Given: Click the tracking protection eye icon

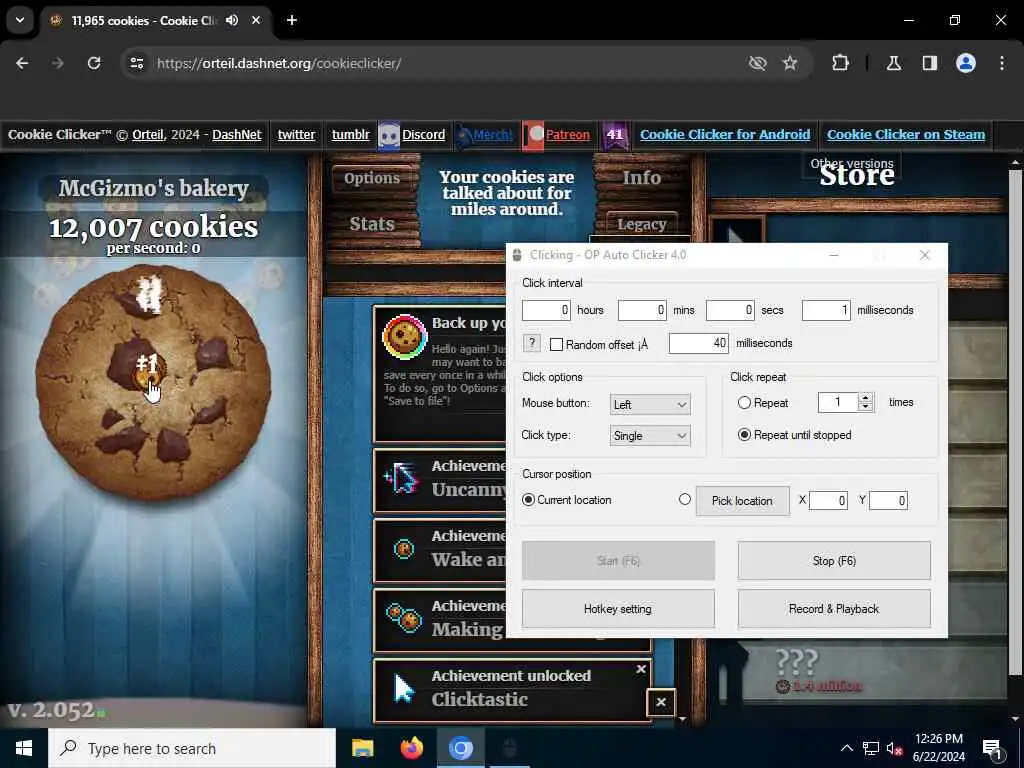Looking at the screenshot, I should (757, 63).
